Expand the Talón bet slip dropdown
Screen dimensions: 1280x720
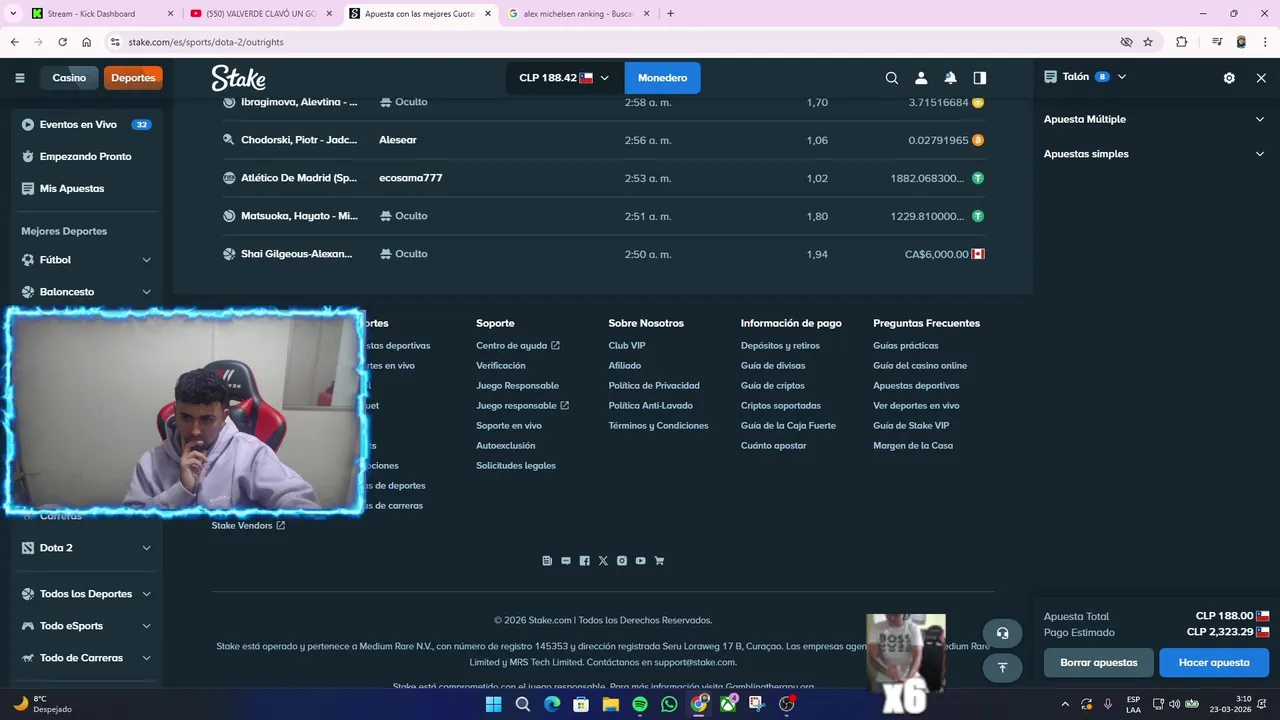pyautogui.click(x=1085, y=77)
